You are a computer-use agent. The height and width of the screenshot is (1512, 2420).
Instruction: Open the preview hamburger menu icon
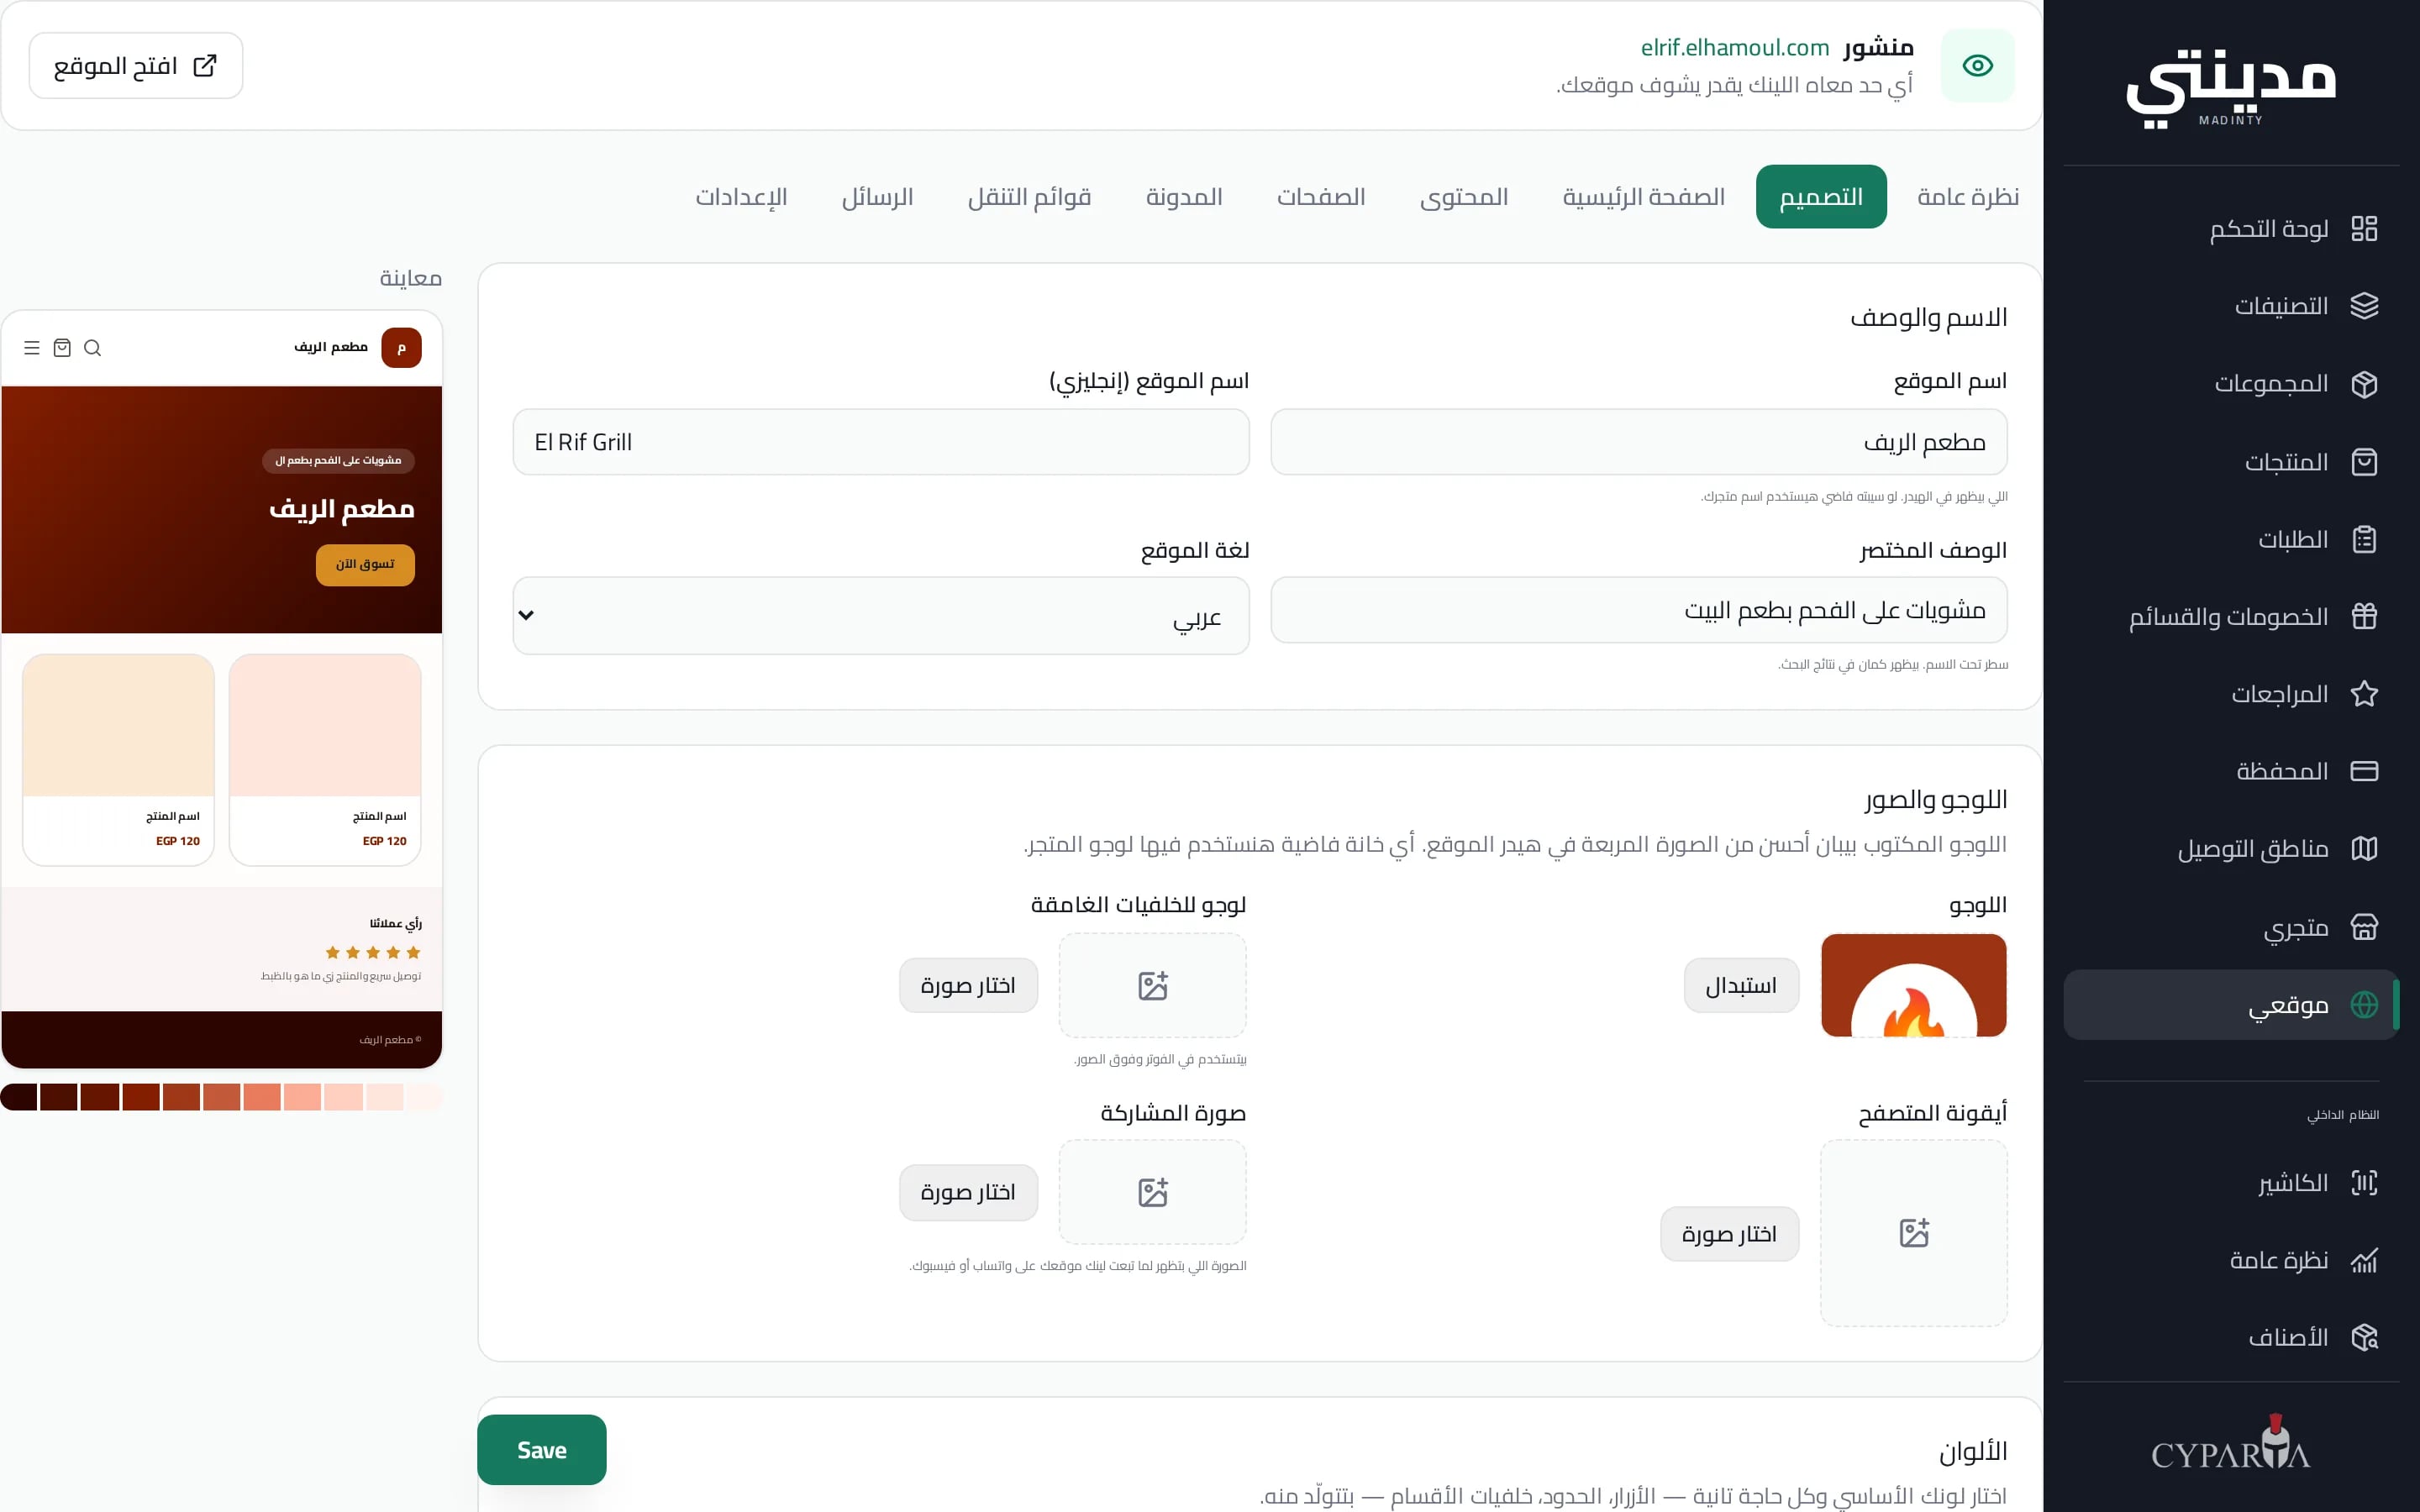(32, 348)
